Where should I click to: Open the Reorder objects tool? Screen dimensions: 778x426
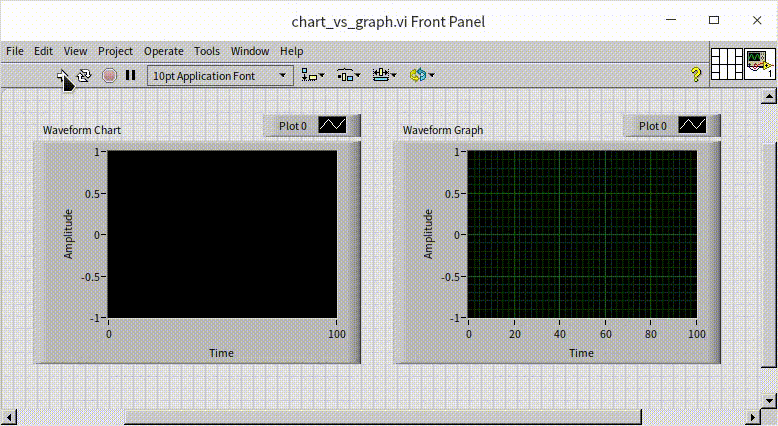[x=419, y=75]
